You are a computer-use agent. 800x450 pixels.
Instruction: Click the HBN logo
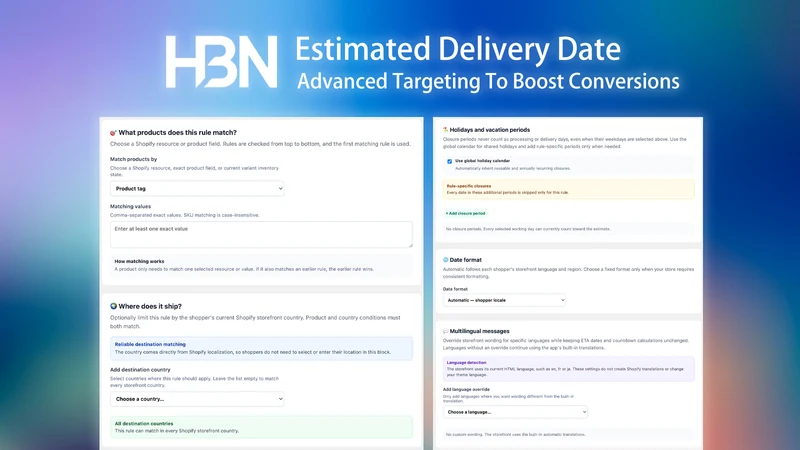pyautogui.click(x=221, y=62)
